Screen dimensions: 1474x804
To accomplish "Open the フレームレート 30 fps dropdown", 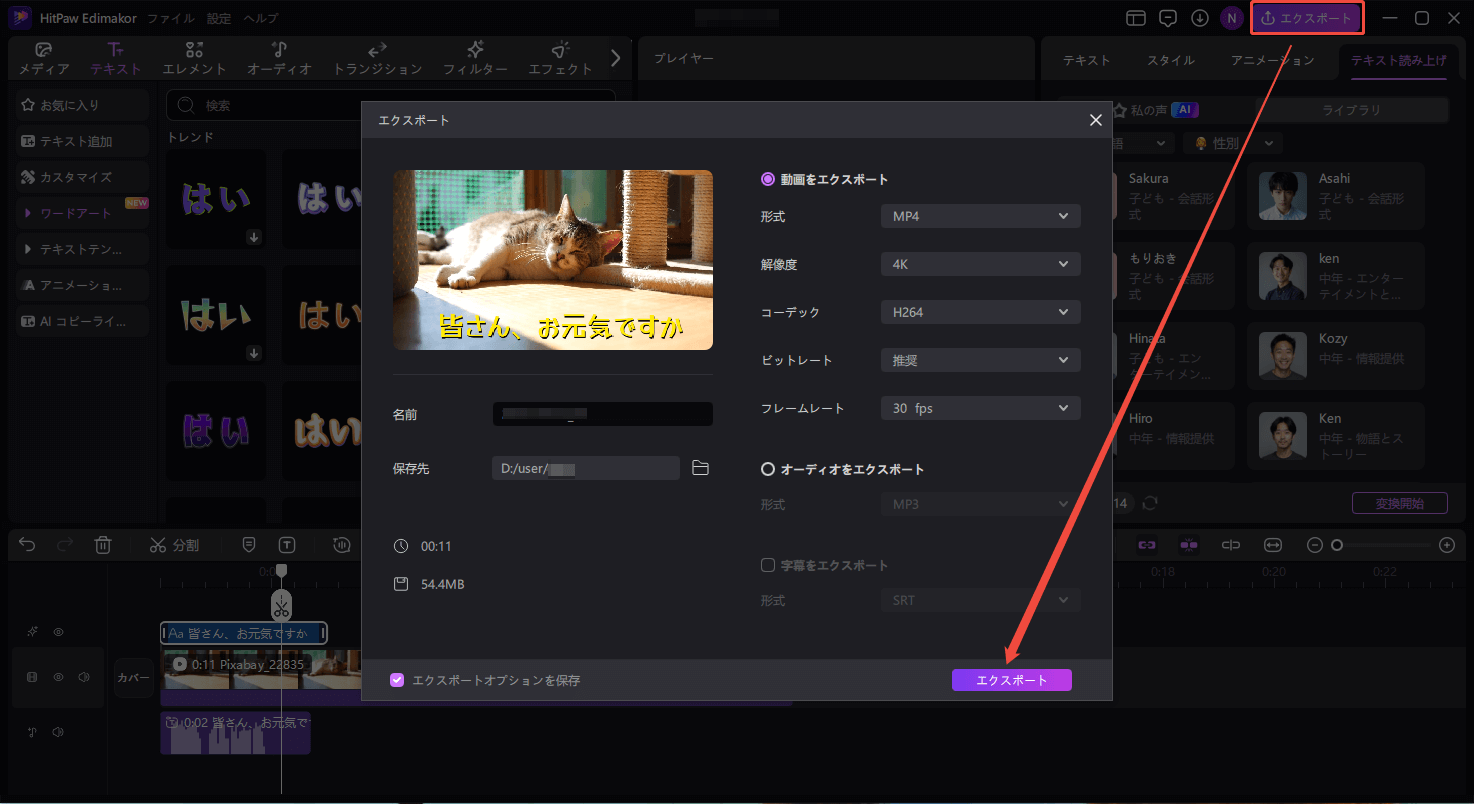I will click(980, 408).
